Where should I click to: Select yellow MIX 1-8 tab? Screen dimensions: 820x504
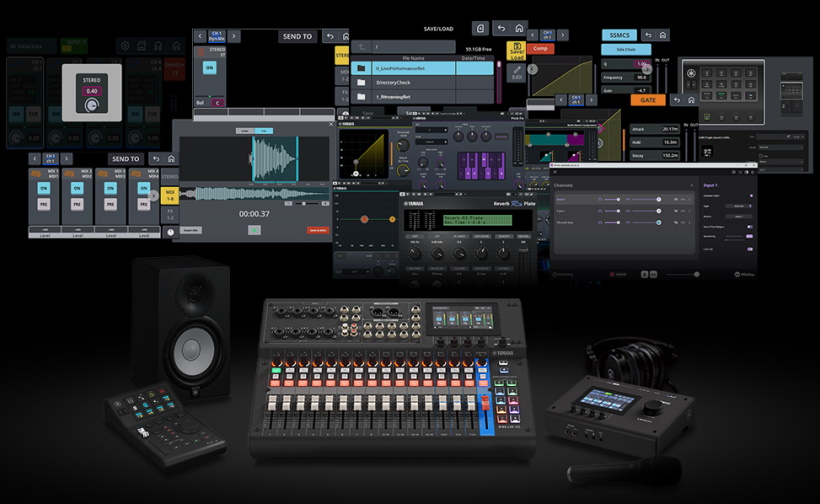(x=170, y=196)
